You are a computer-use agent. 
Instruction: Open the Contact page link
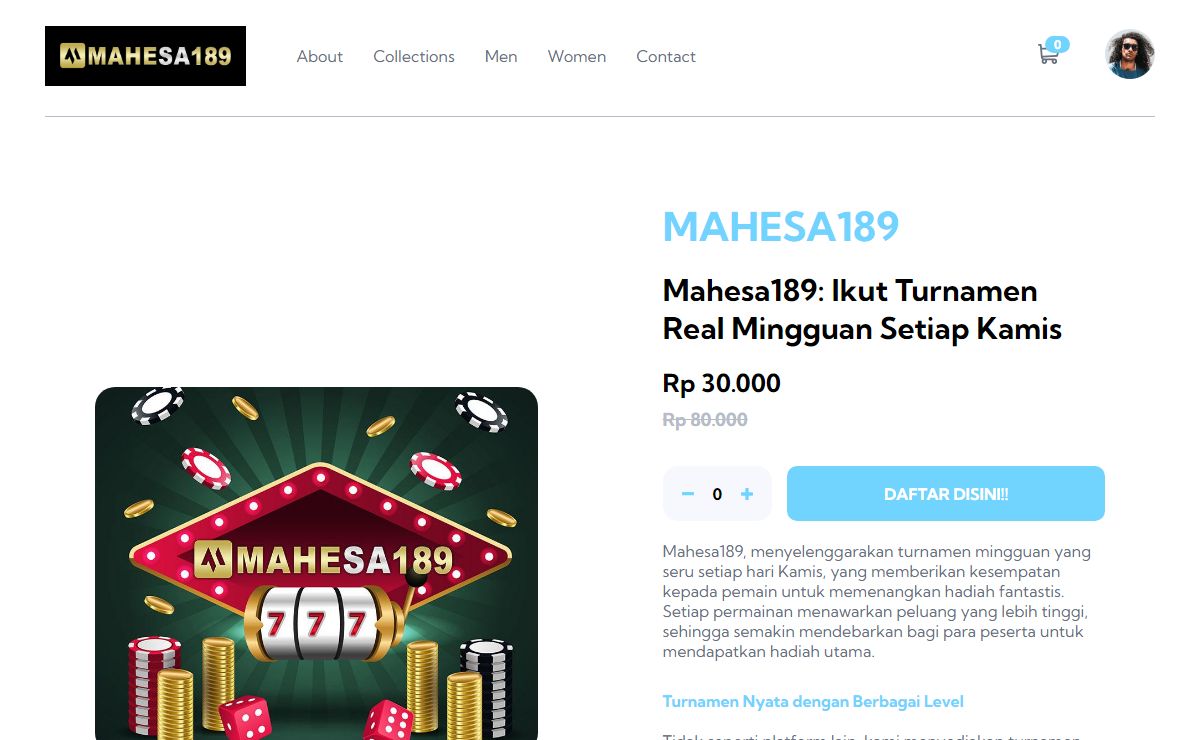coord(666,56)
